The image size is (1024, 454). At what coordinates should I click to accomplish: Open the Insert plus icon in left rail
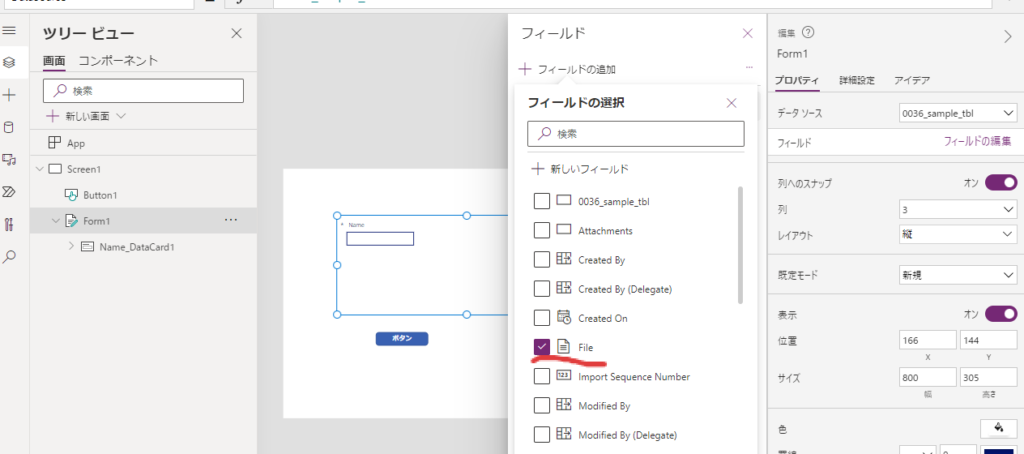[x=9, y=94]
